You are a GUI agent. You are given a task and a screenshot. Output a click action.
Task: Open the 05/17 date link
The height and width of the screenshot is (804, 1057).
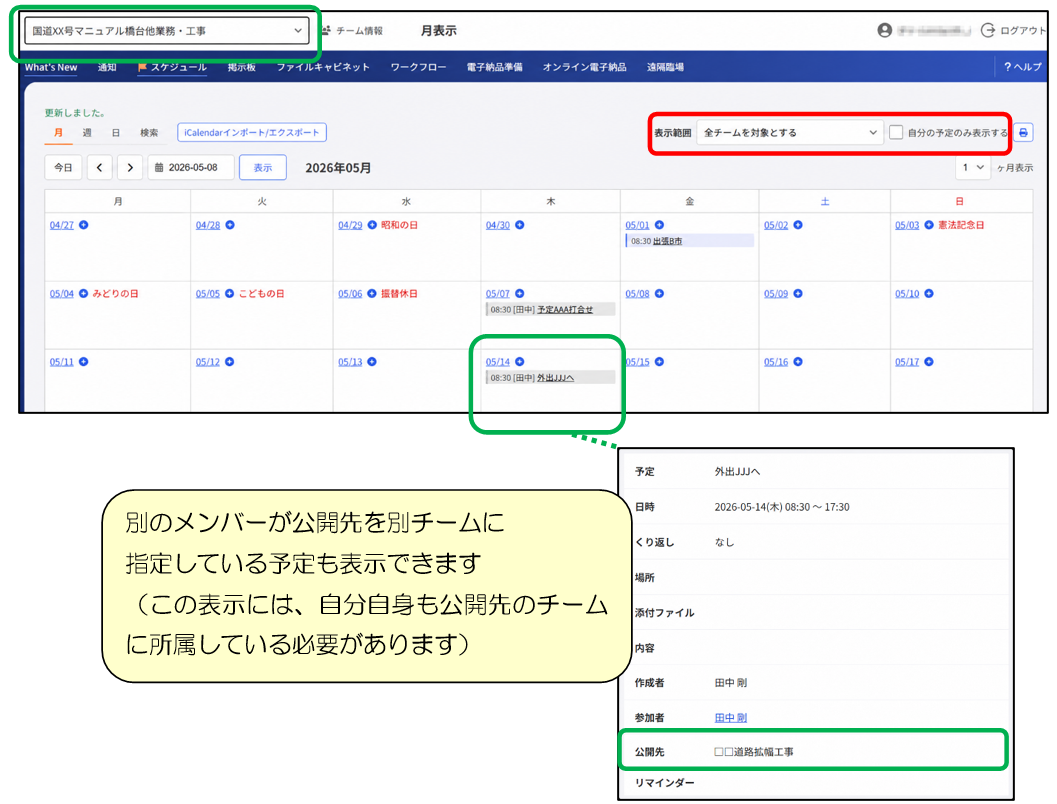click(x=907, y=362)
